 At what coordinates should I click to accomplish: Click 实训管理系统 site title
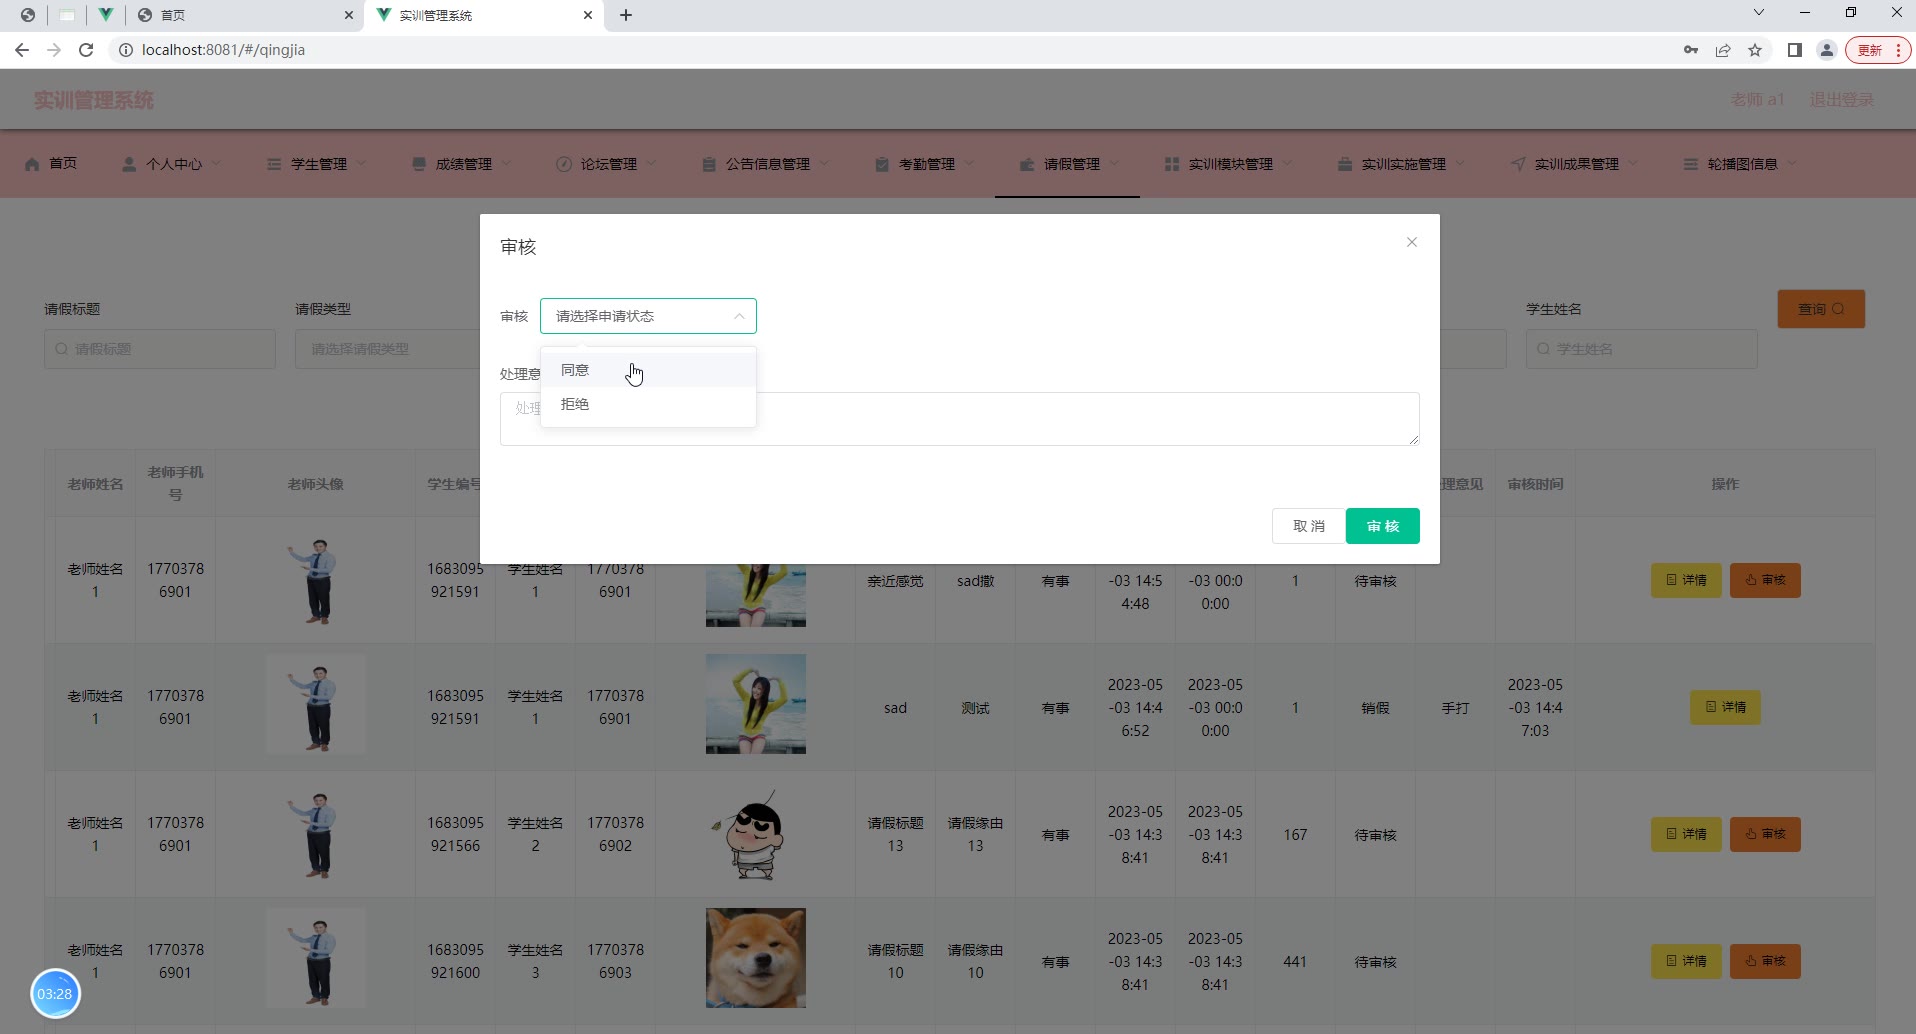(x=94, y=100)
